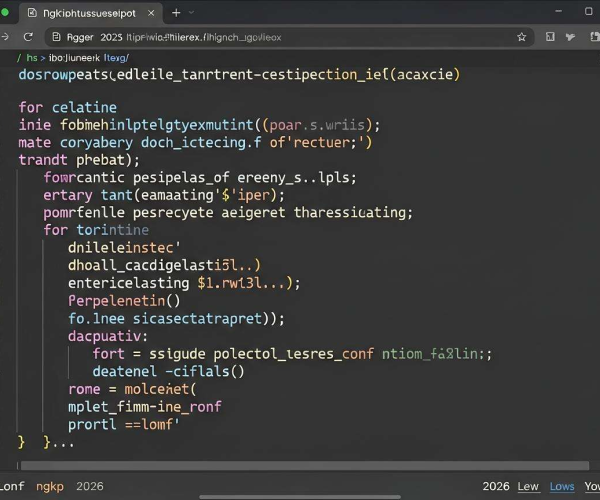Minimize the browser window
The image size is (600, 500).
(559, 11)
